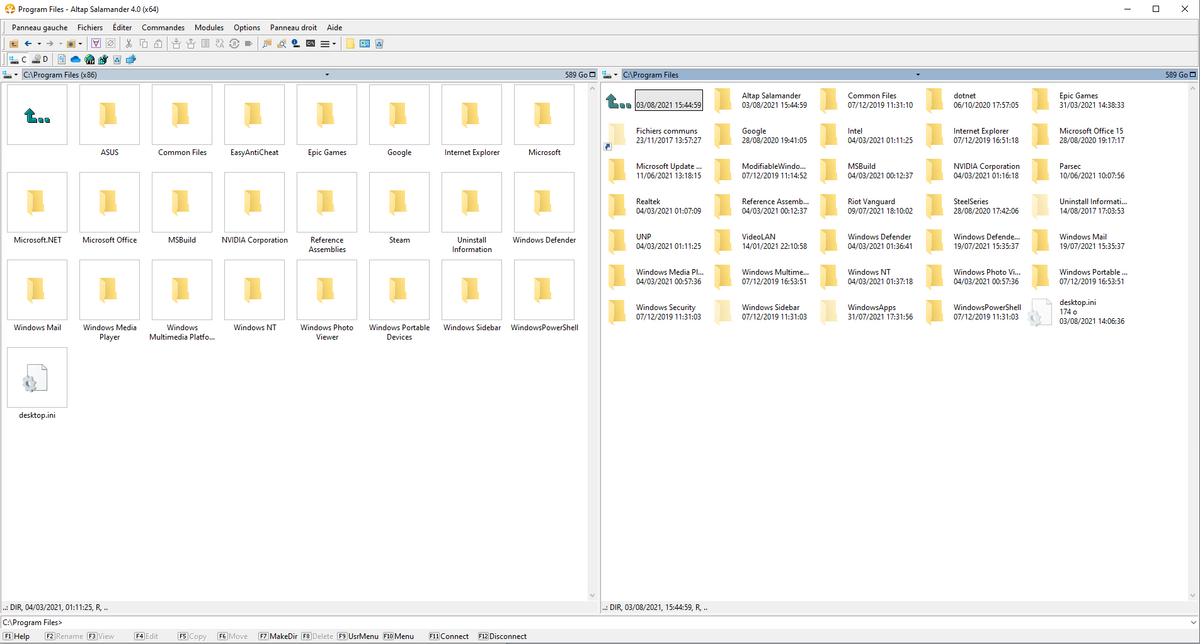The image size is (1200, 644).
Task: Select the Riot Vanguard folder
Action: (x=866, y=205)
